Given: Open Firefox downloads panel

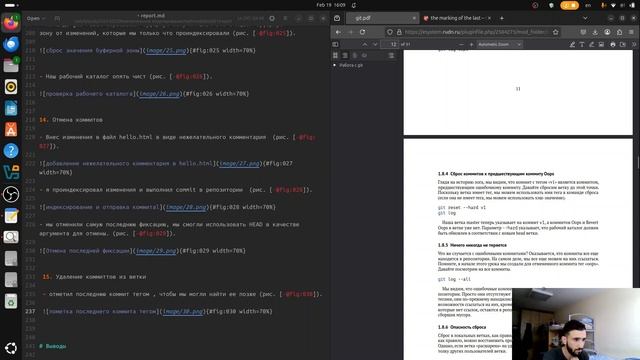Looking at the screenshot, I should pyautogui.click(x=595, y=32).
